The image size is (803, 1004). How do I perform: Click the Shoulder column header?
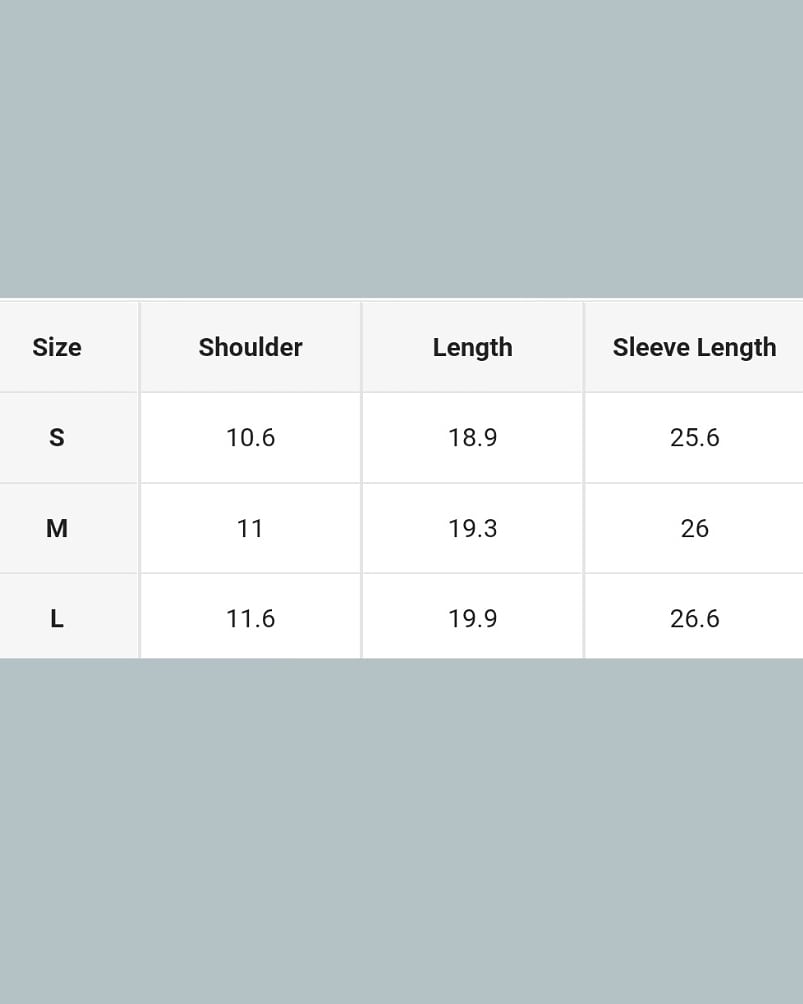pos(250,347)
